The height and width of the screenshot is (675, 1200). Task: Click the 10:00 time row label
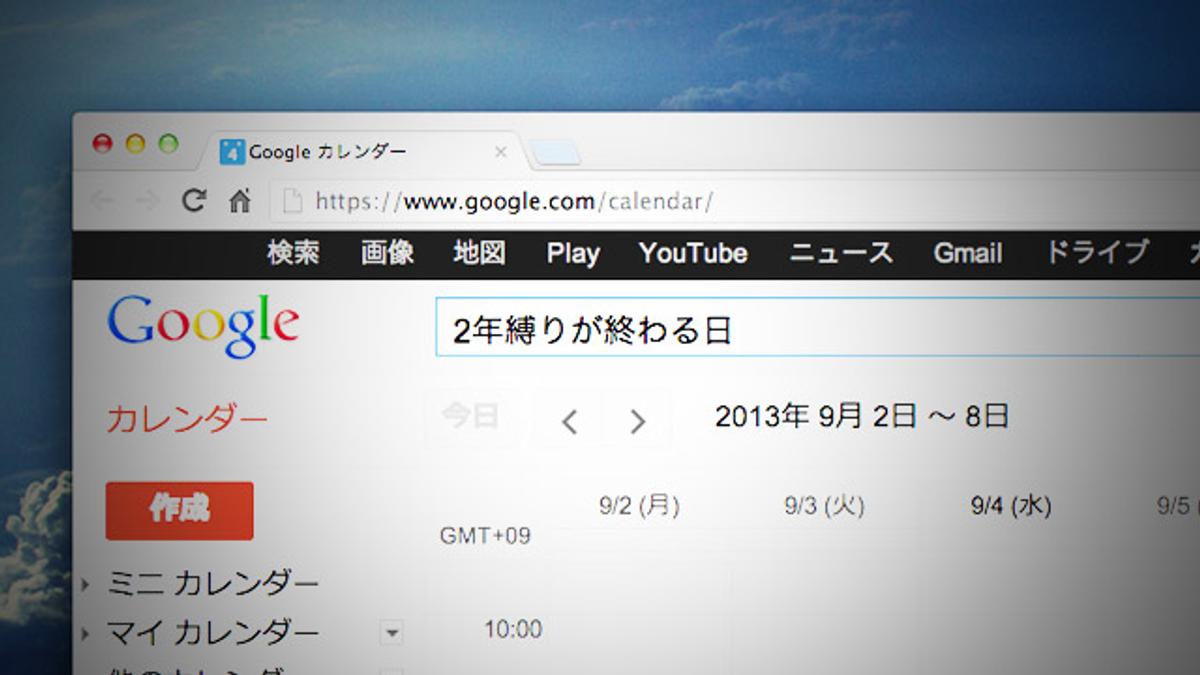[513, 630]
